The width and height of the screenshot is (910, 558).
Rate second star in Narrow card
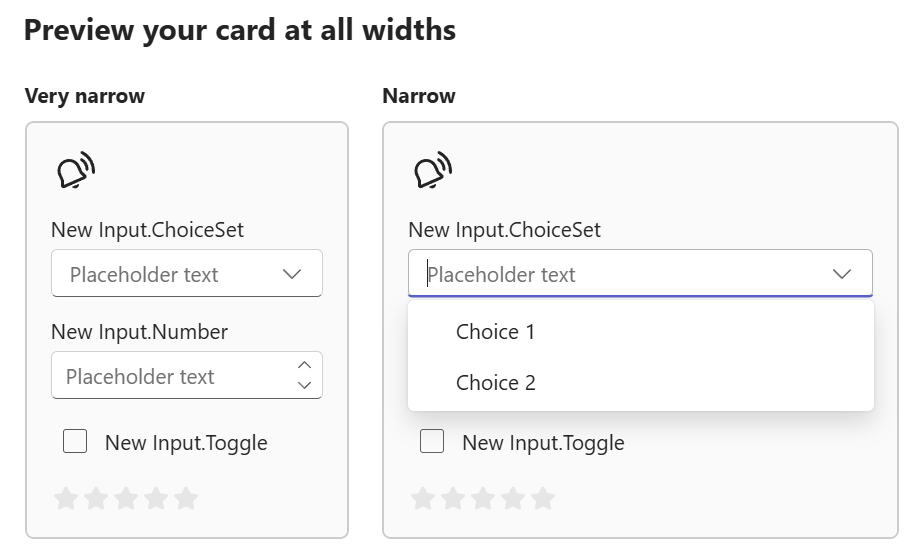click(x=453, y=498)
